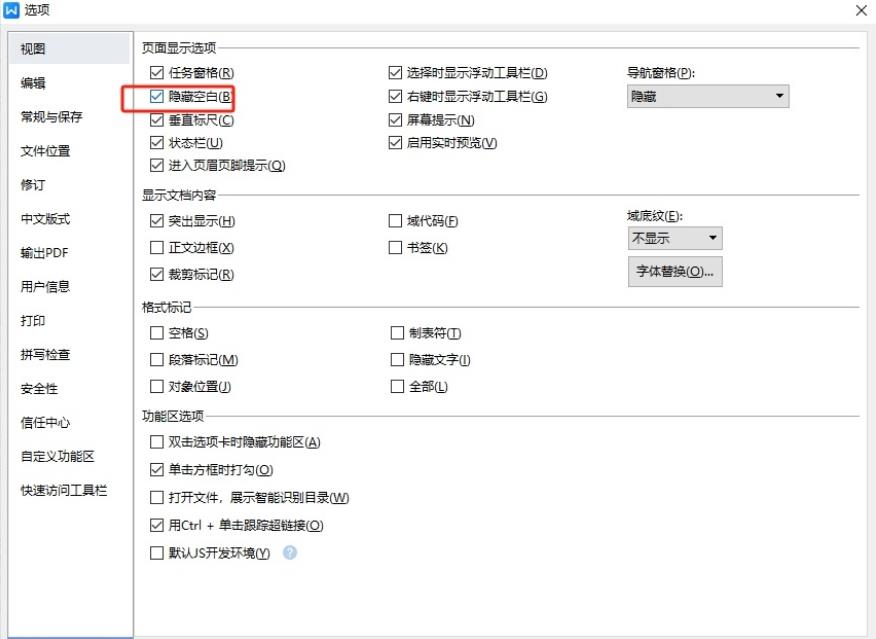This screenshot has height=639, width=876.
Task: Enable 双击选项卡时隐藏功能区(A) checkbox
Action: click(x=157, y=442)
